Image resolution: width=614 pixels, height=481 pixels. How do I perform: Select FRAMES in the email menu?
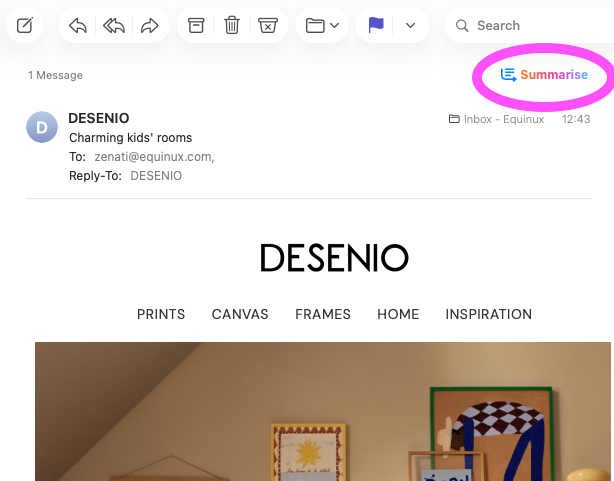(x=323, y=314)
